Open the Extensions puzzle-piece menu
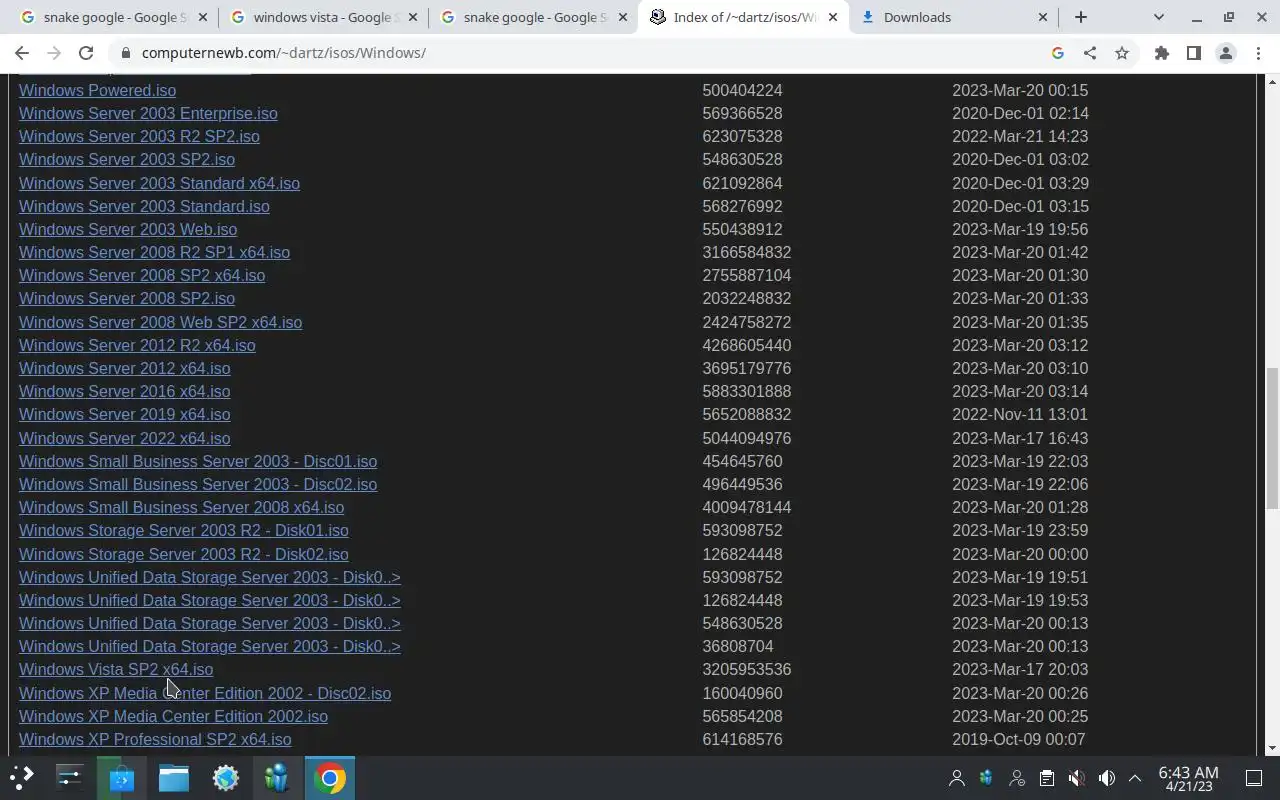The height and width of the screenshot is (800, 1280). click(x=1162, y=53)
